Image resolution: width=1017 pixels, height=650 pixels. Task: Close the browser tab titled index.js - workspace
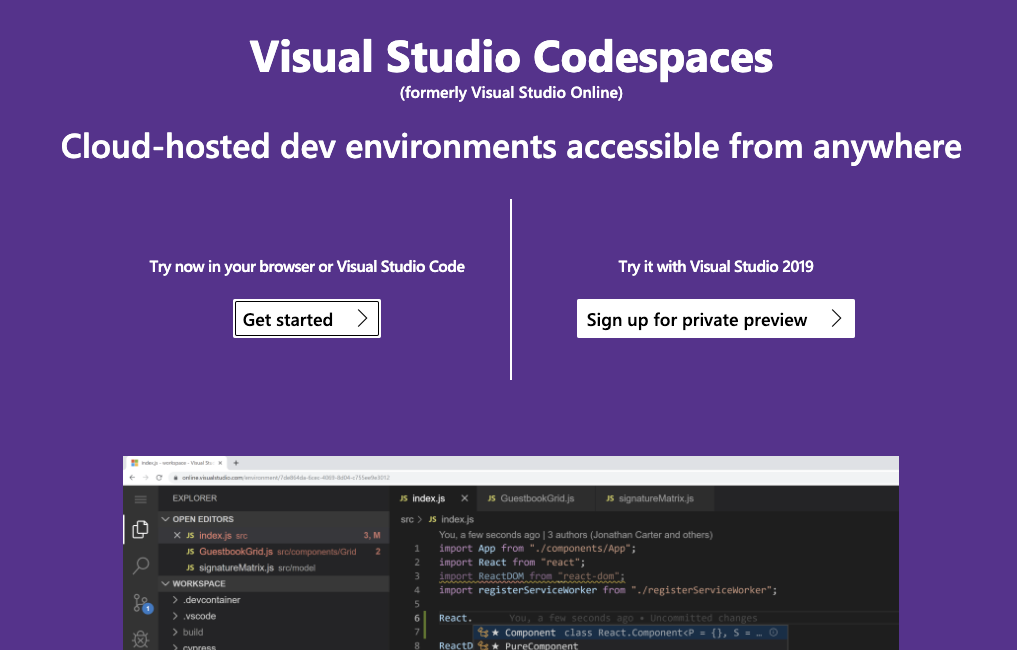pos(221,463)
